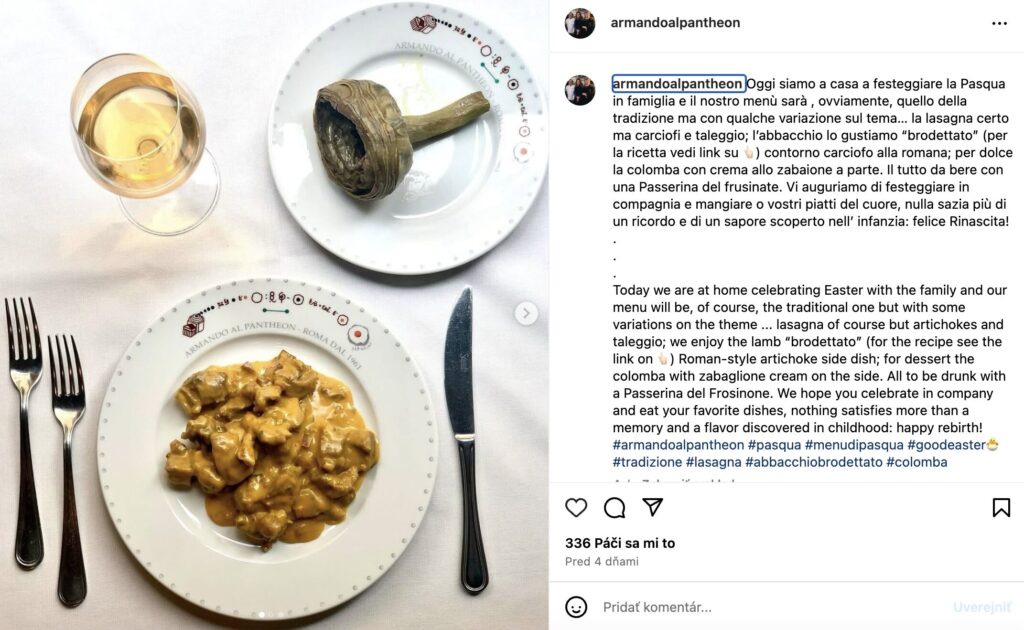Open the #goodeaster hashtag
Image resolution: width=1024 pixels, height=630 pixels.
click(x=946, y=445)
